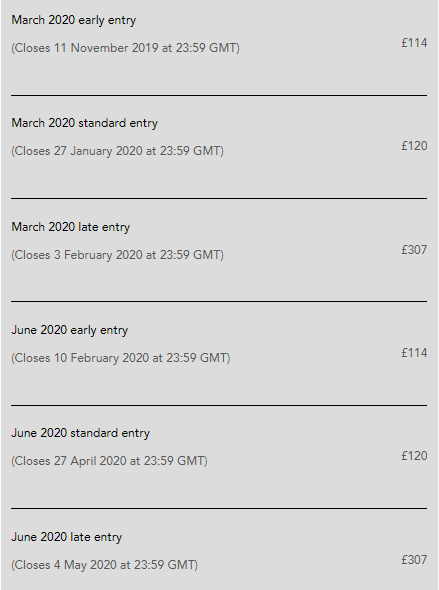
Task: Select June 2020 early entry heading
Action: click(x=70, y=330)
